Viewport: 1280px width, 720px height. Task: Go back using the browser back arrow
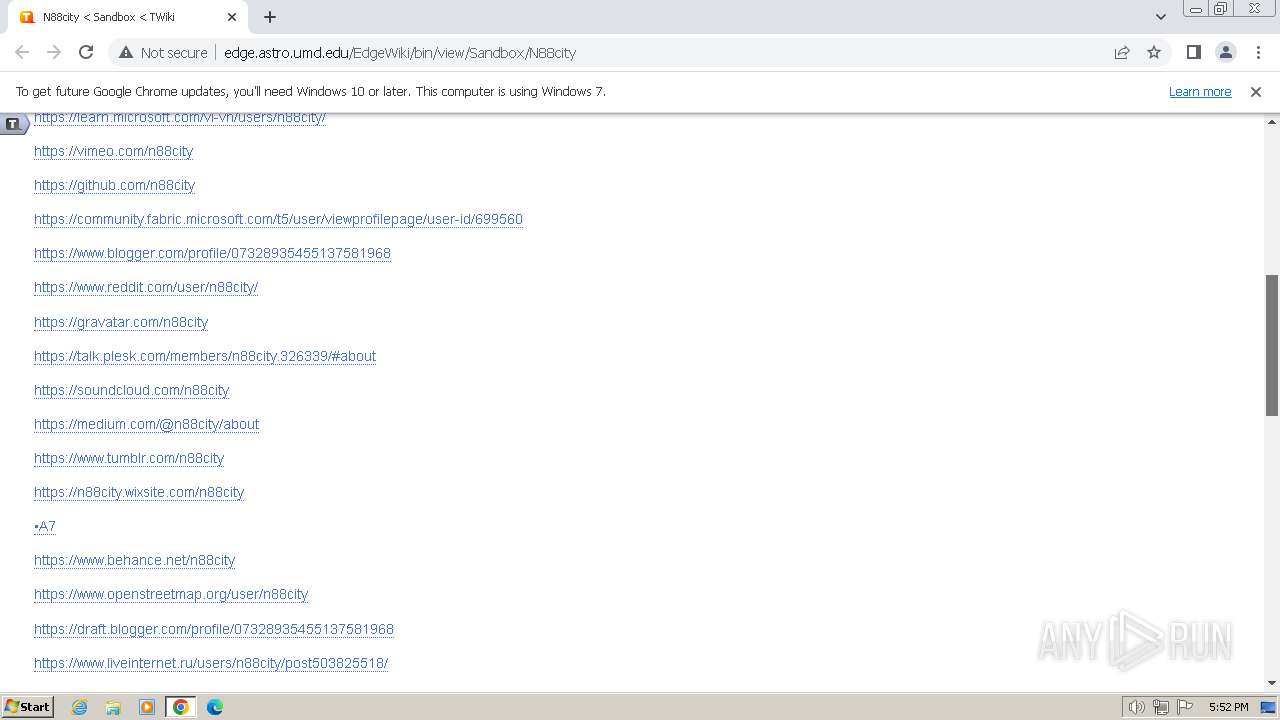coord(22,52)
